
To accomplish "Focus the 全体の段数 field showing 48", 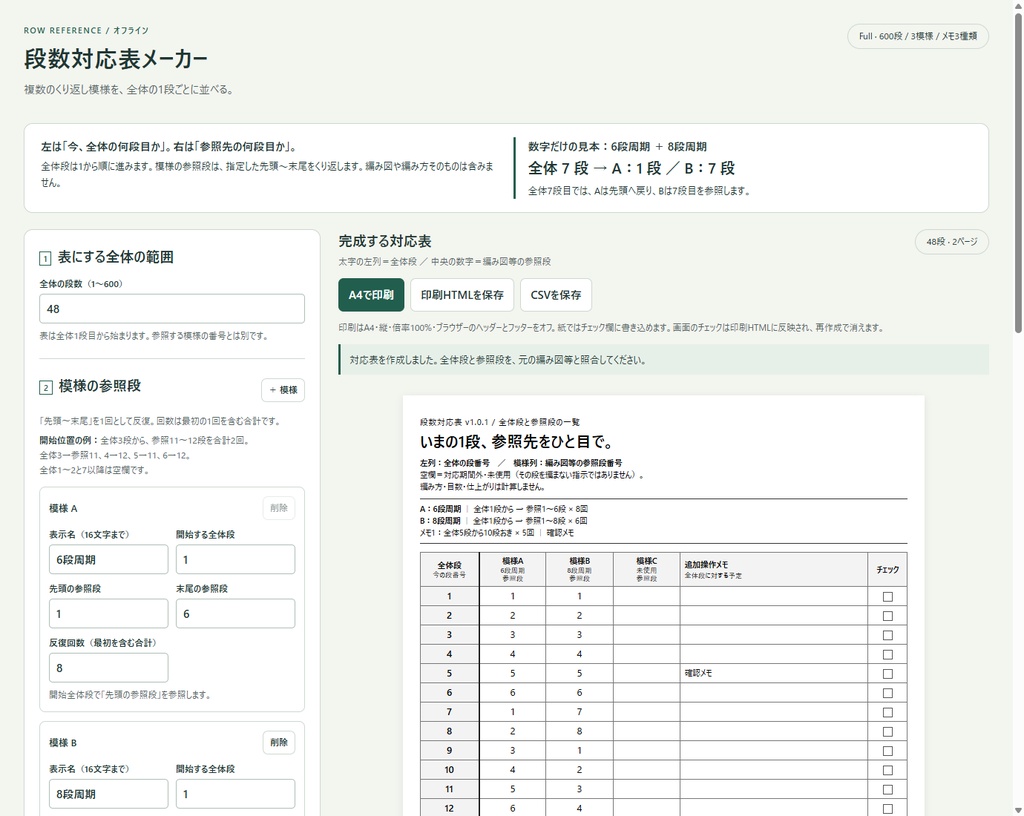I will 172,309.
